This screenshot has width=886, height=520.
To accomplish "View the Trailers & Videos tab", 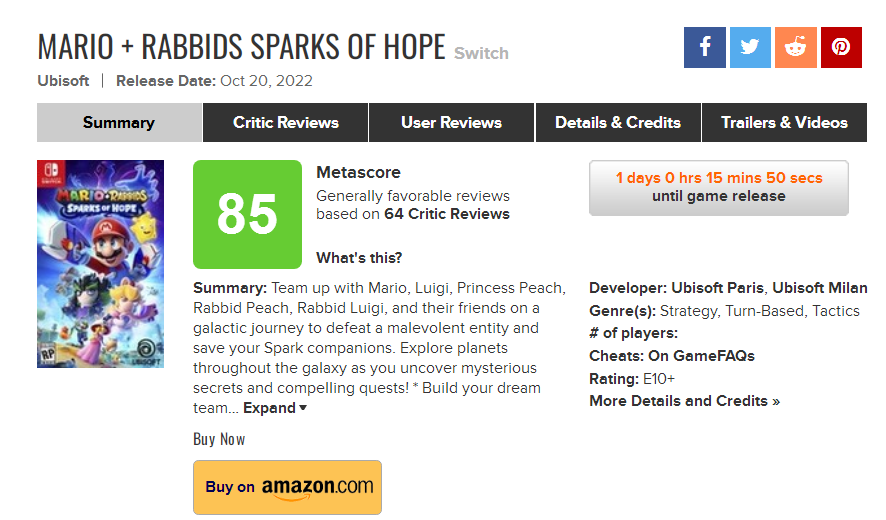I will [x=784, y=123].
